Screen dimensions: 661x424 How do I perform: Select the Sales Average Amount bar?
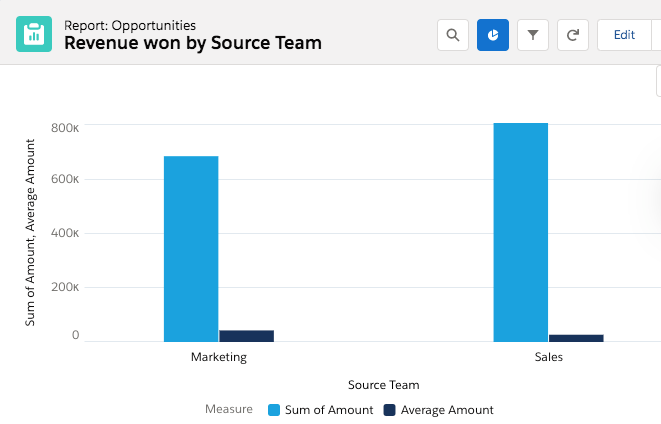coord(576,338)
